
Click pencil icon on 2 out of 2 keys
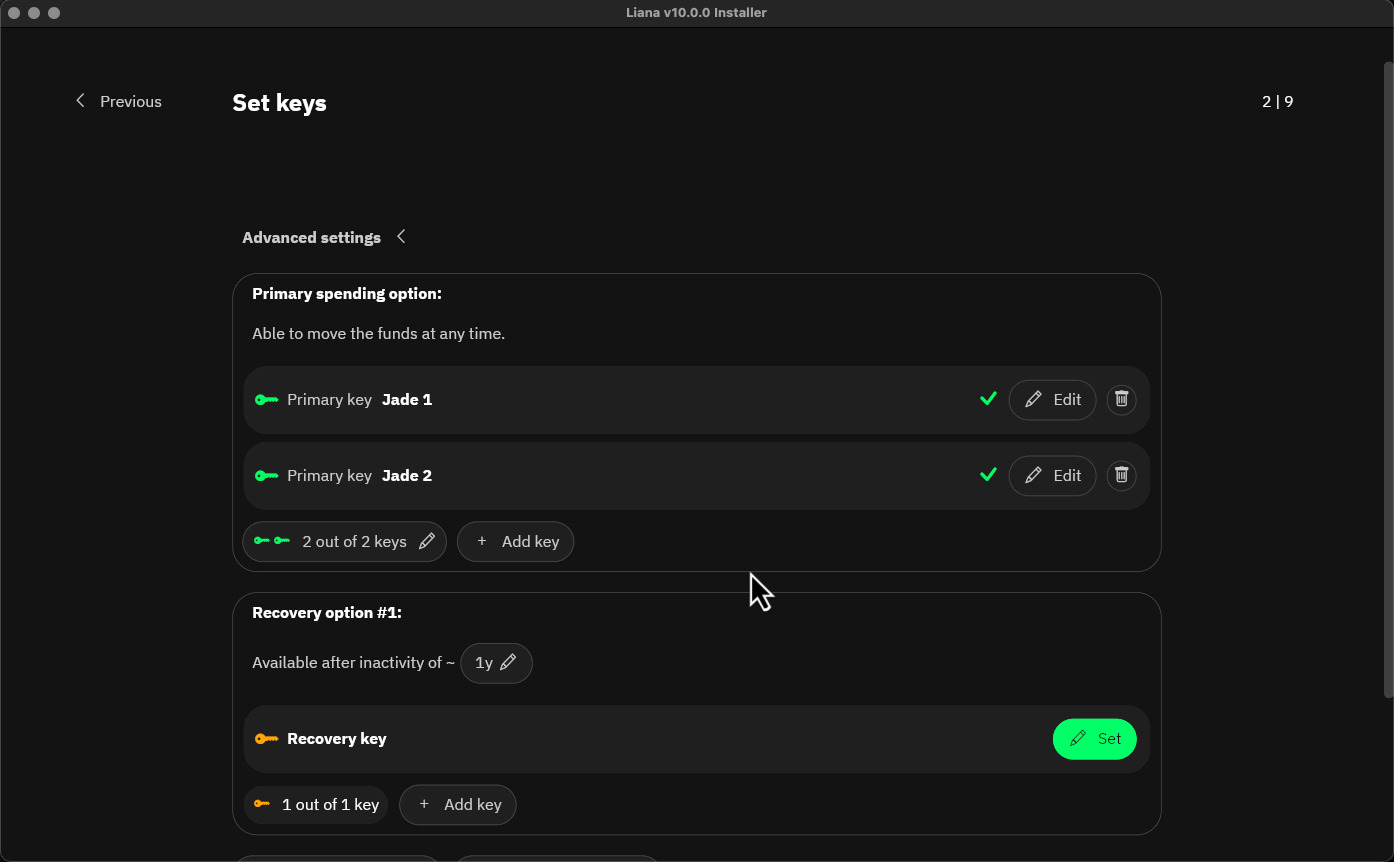[x=427, y=541]
